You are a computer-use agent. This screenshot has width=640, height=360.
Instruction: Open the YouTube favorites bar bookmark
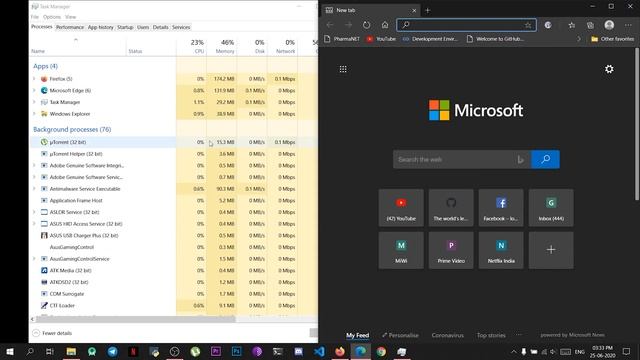pyautogui.click(x=381, y=39)
